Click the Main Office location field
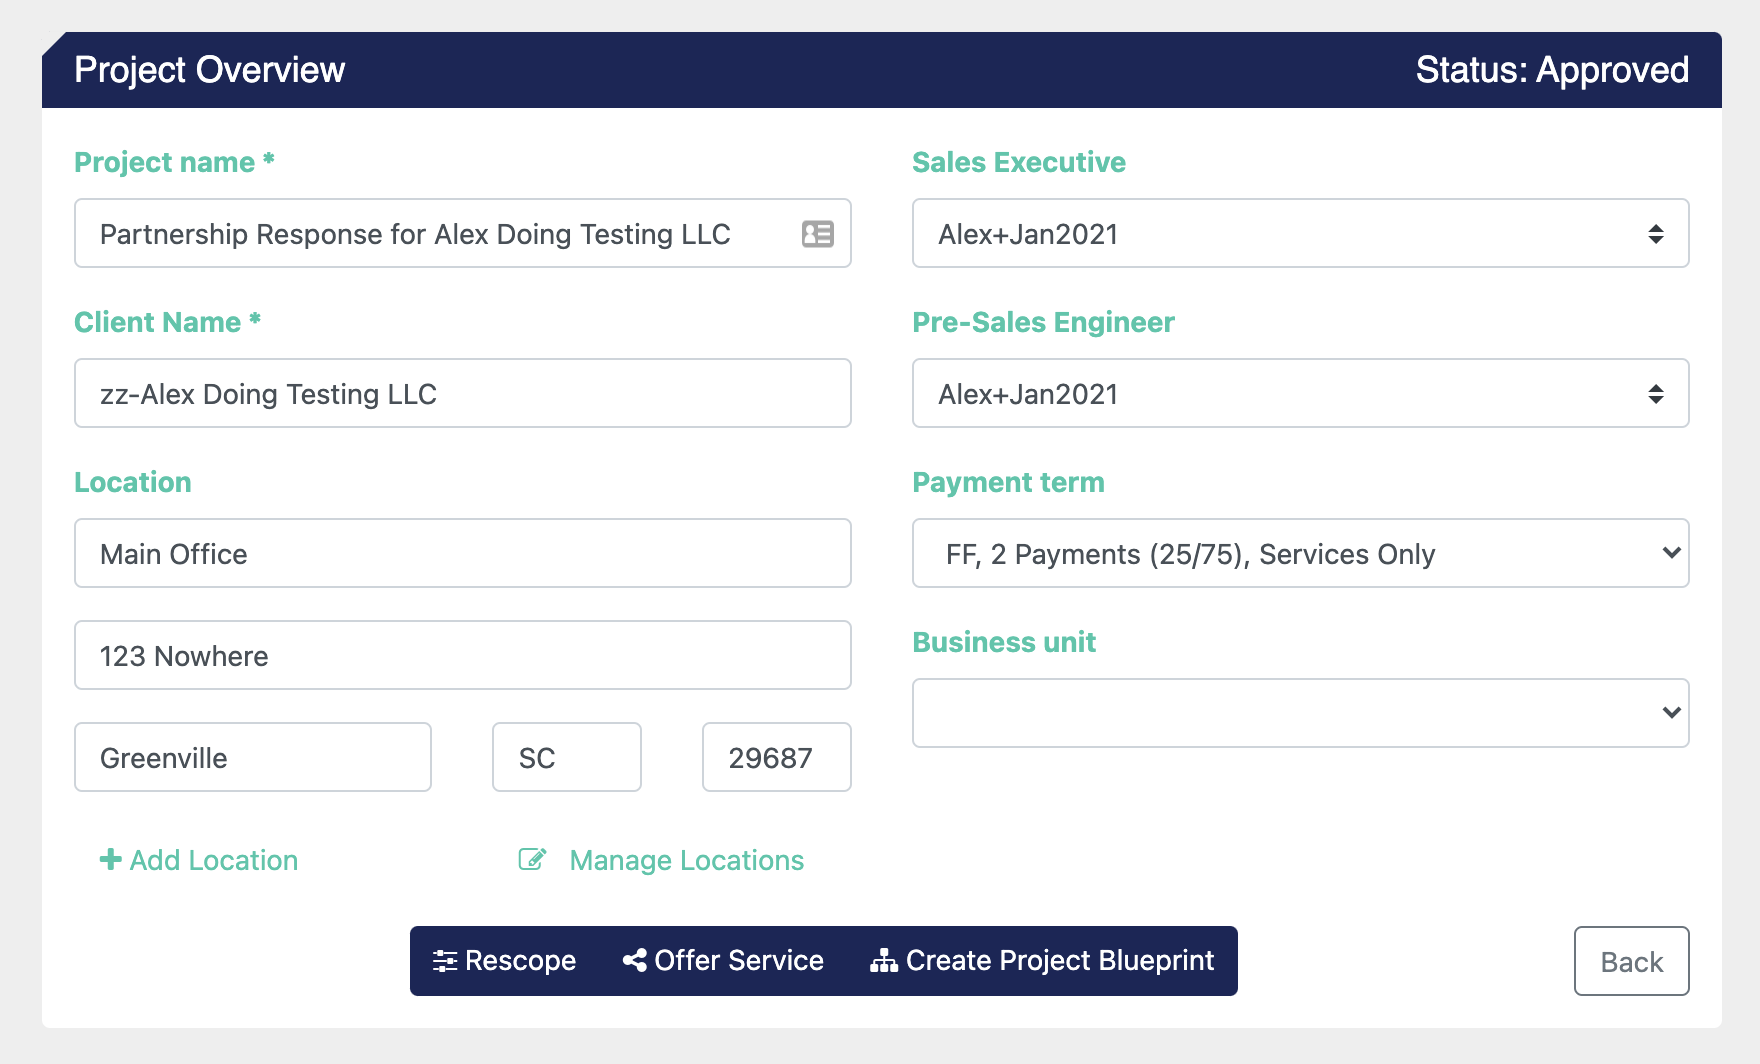Image resolution: width=1760 pixels, height=1064 pixels. pos(462,553)
